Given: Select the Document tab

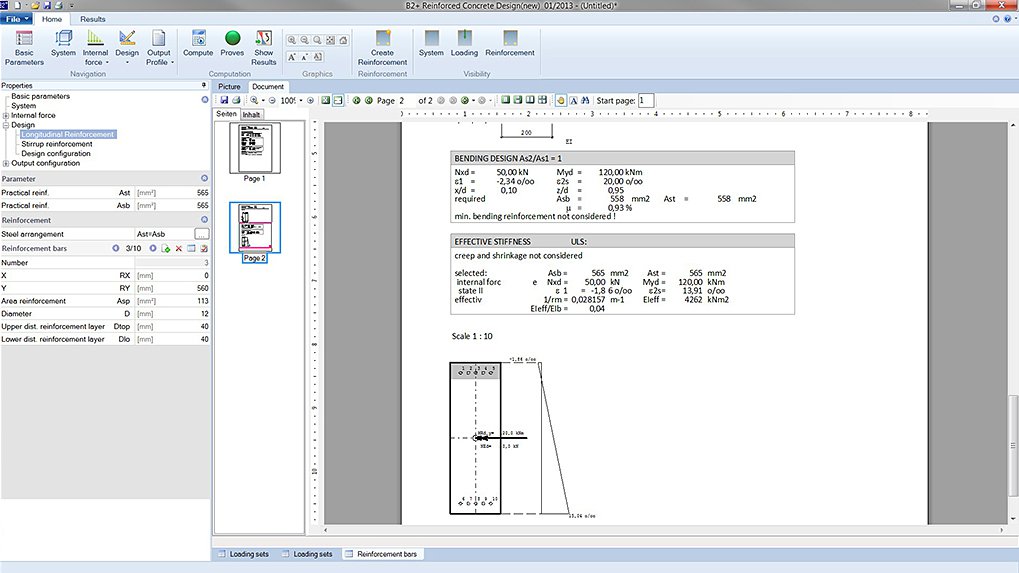Looking at the screenshot, I should (x=268, y=86).
